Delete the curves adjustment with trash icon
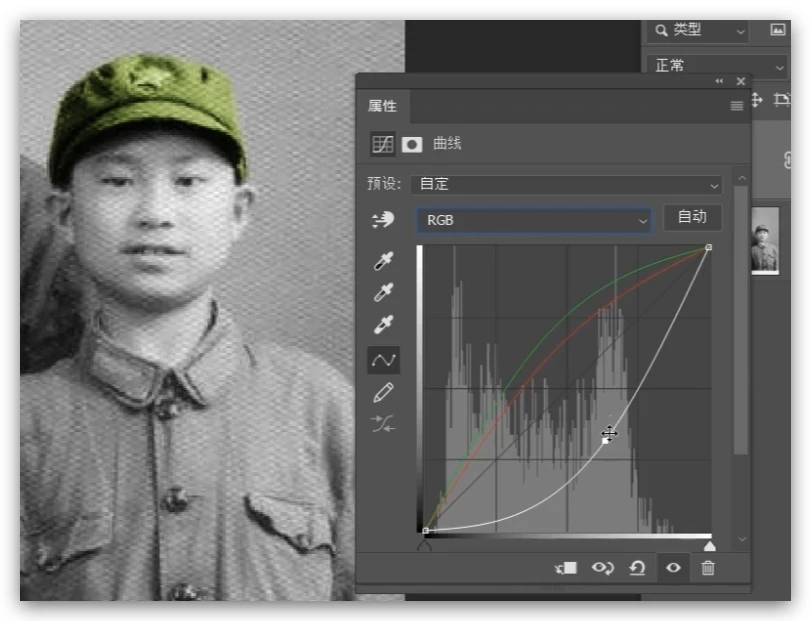Viewport: 811px width, 621px height. tap(708, 568)
